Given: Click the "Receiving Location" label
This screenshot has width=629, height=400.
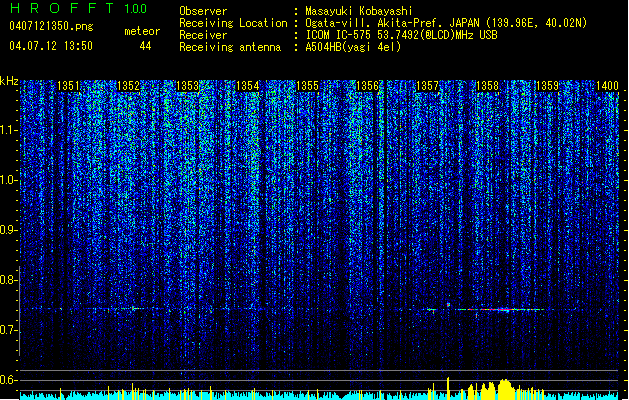Looking at the screenshot, I should 233,23.
